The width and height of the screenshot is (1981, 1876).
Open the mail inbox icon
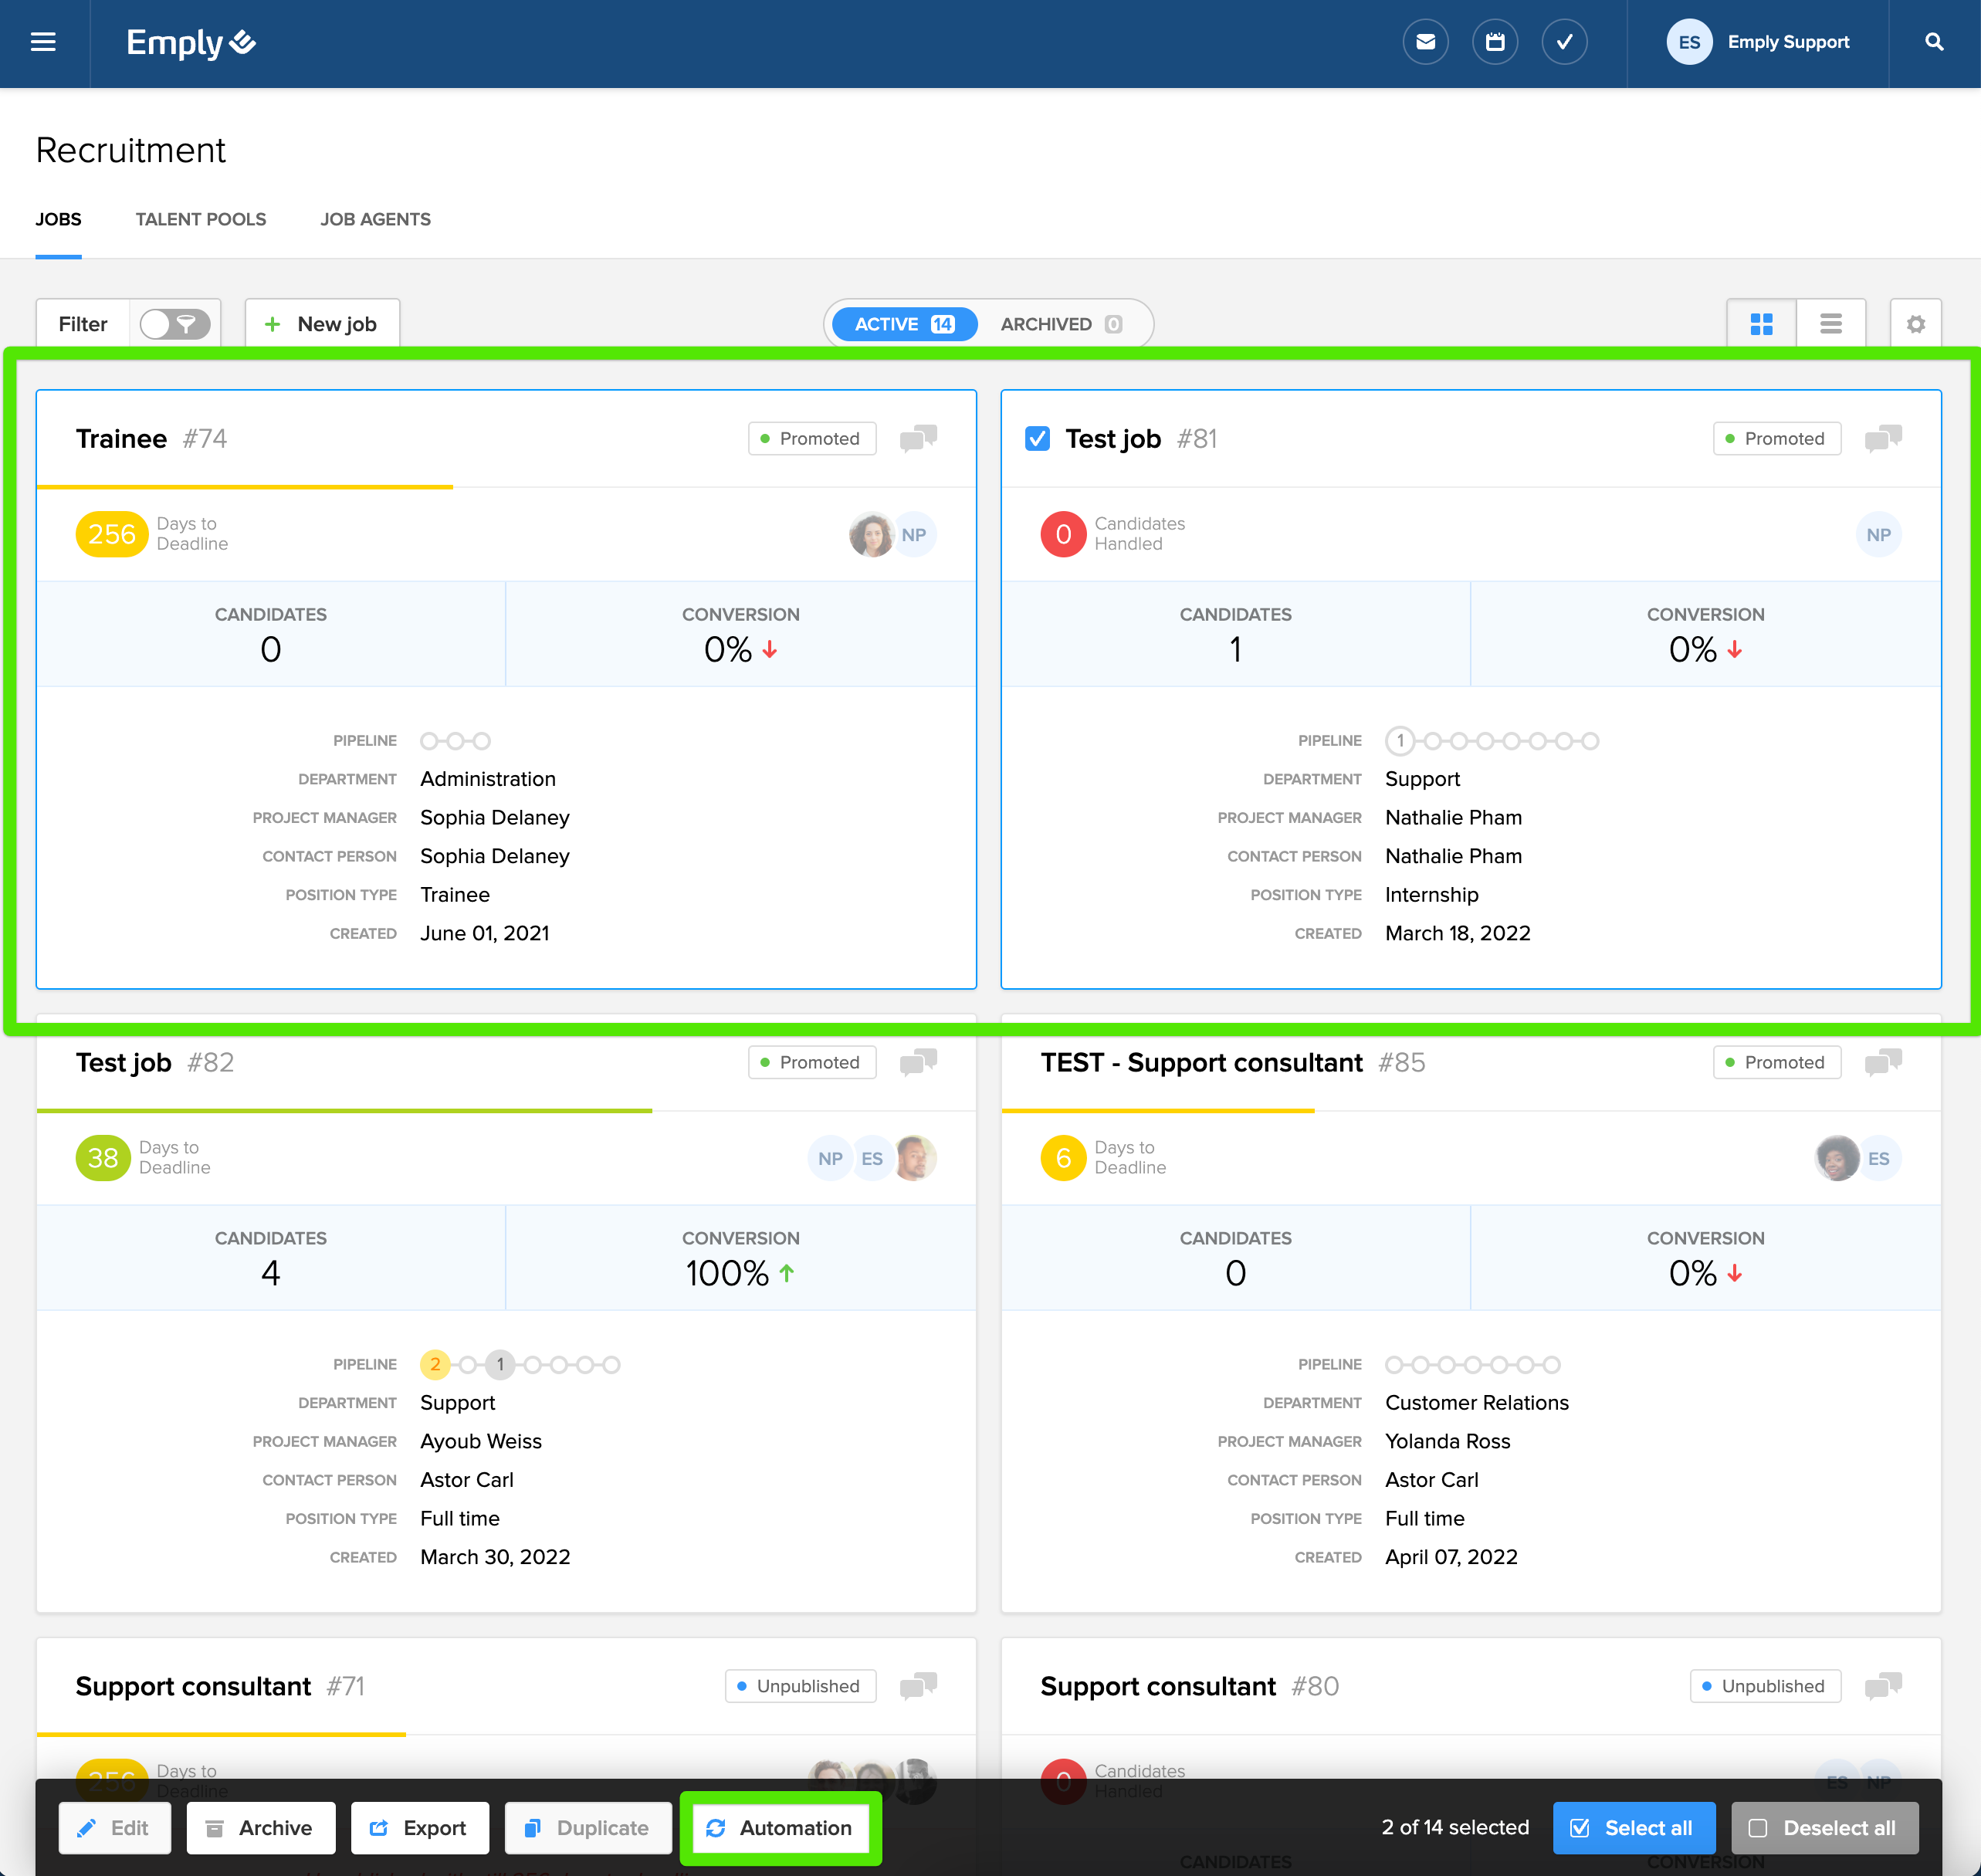(x=1425, y=42)
